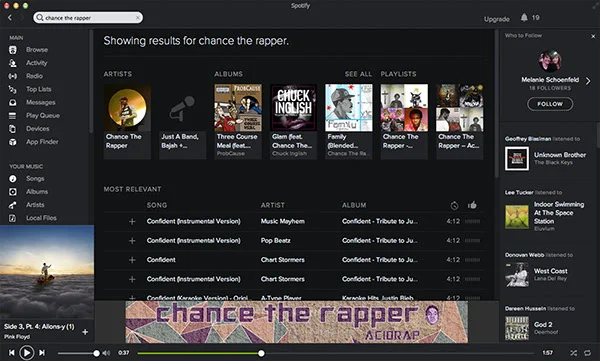Click the Artists microphone icon
600x361 pixels.
coord(13,205)
